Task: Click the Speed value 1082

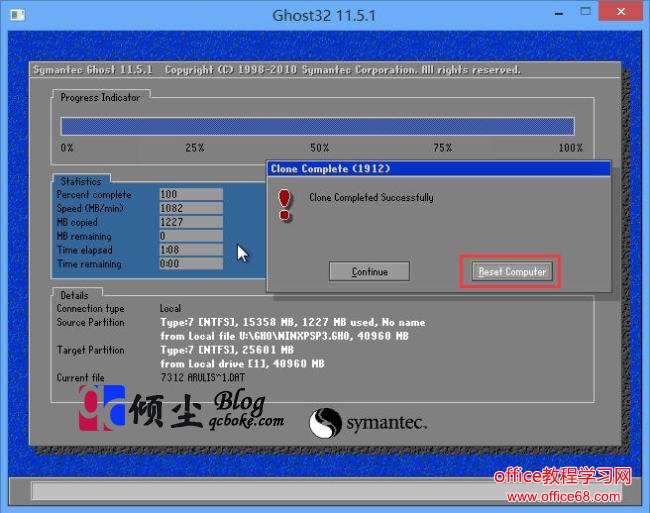Action: click(x=191, y=208)
